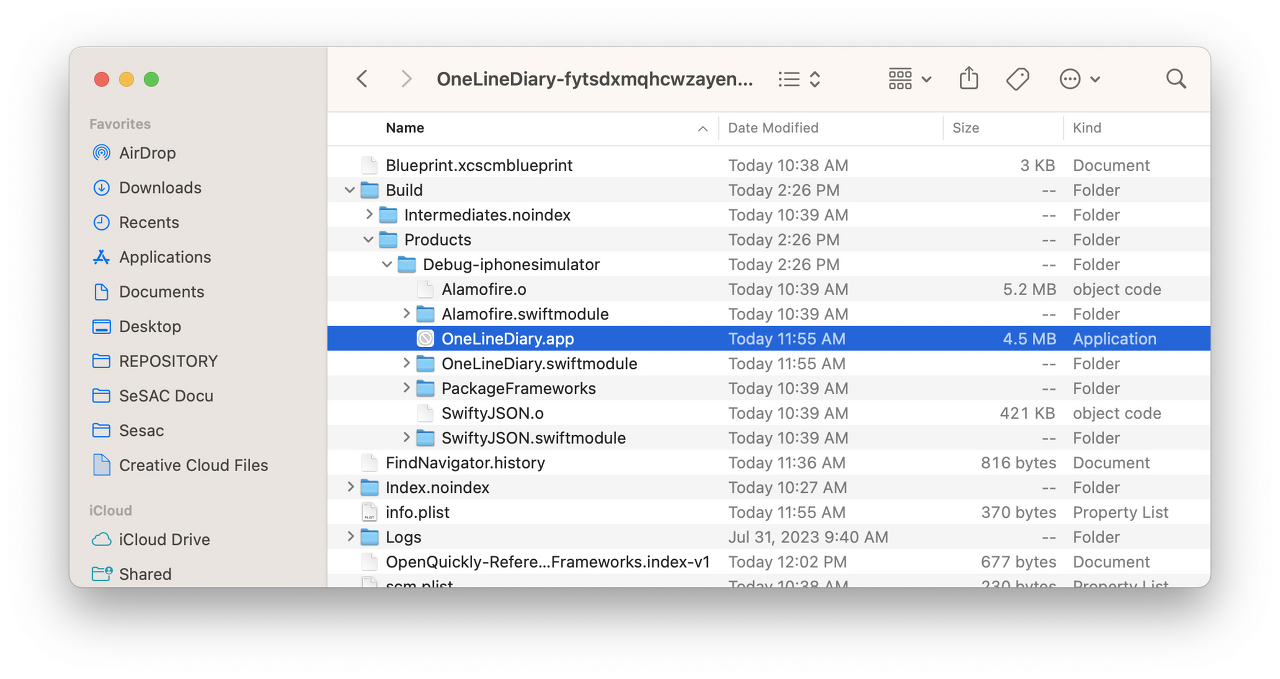
Task: Select SwiftyJSON.swiftmodule row
Action: pos(769,438)
